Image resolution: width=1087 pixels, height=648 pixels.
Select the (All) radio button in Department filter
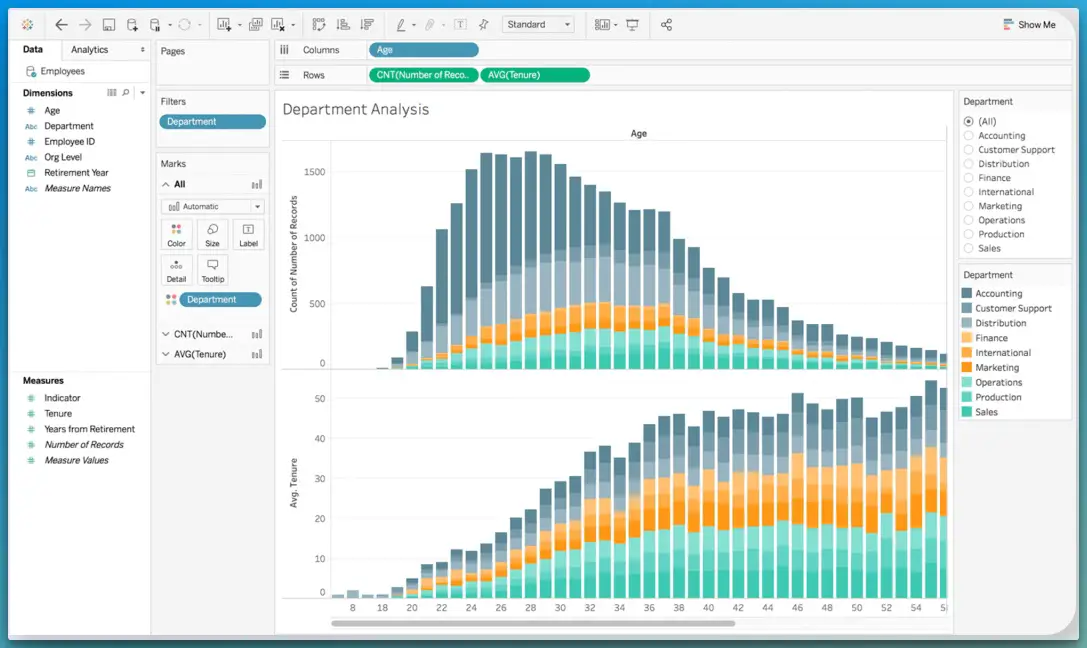pyautogui.click(x=966, y=121)
